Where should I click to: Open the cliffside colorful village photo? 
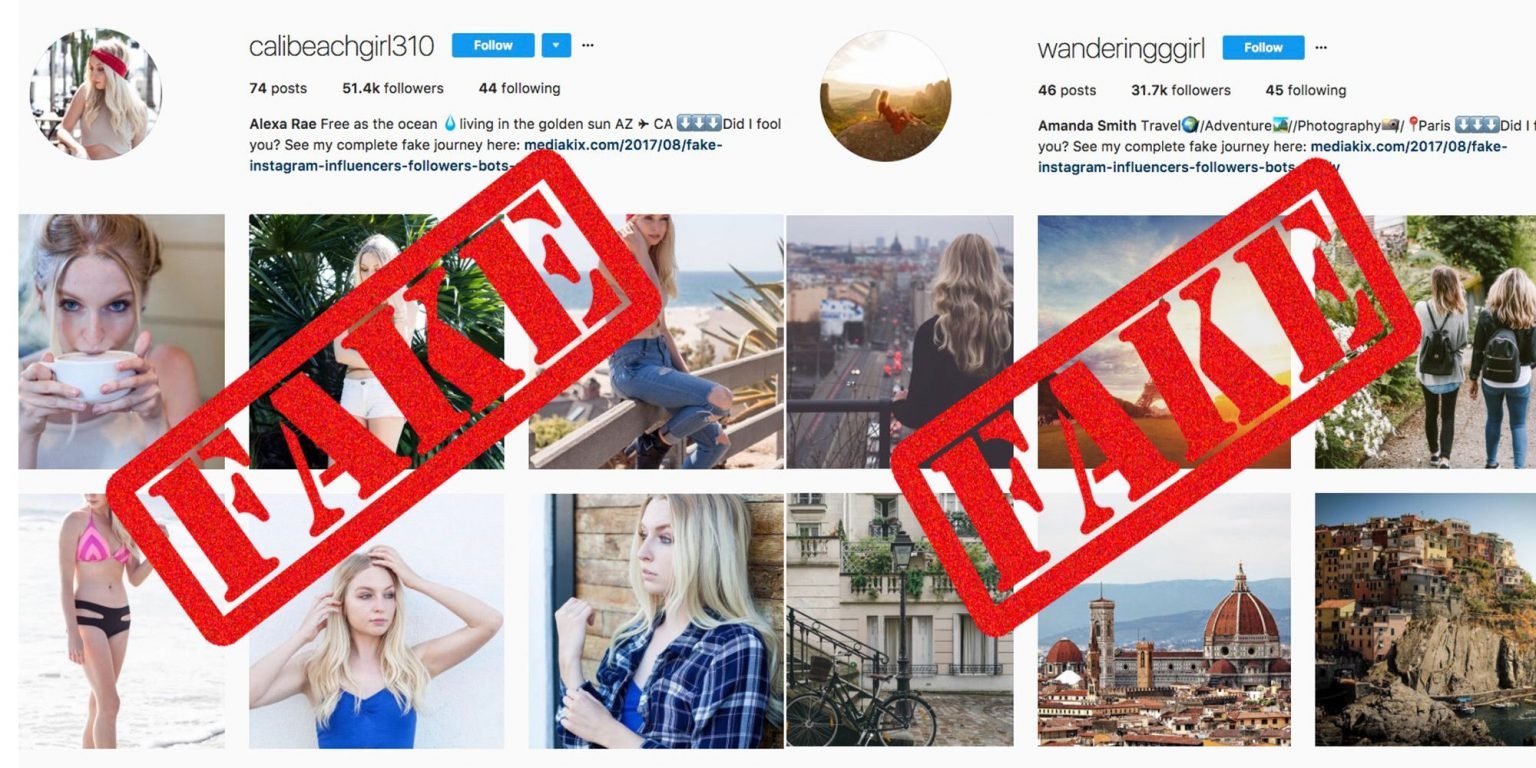pos(1425,620)
